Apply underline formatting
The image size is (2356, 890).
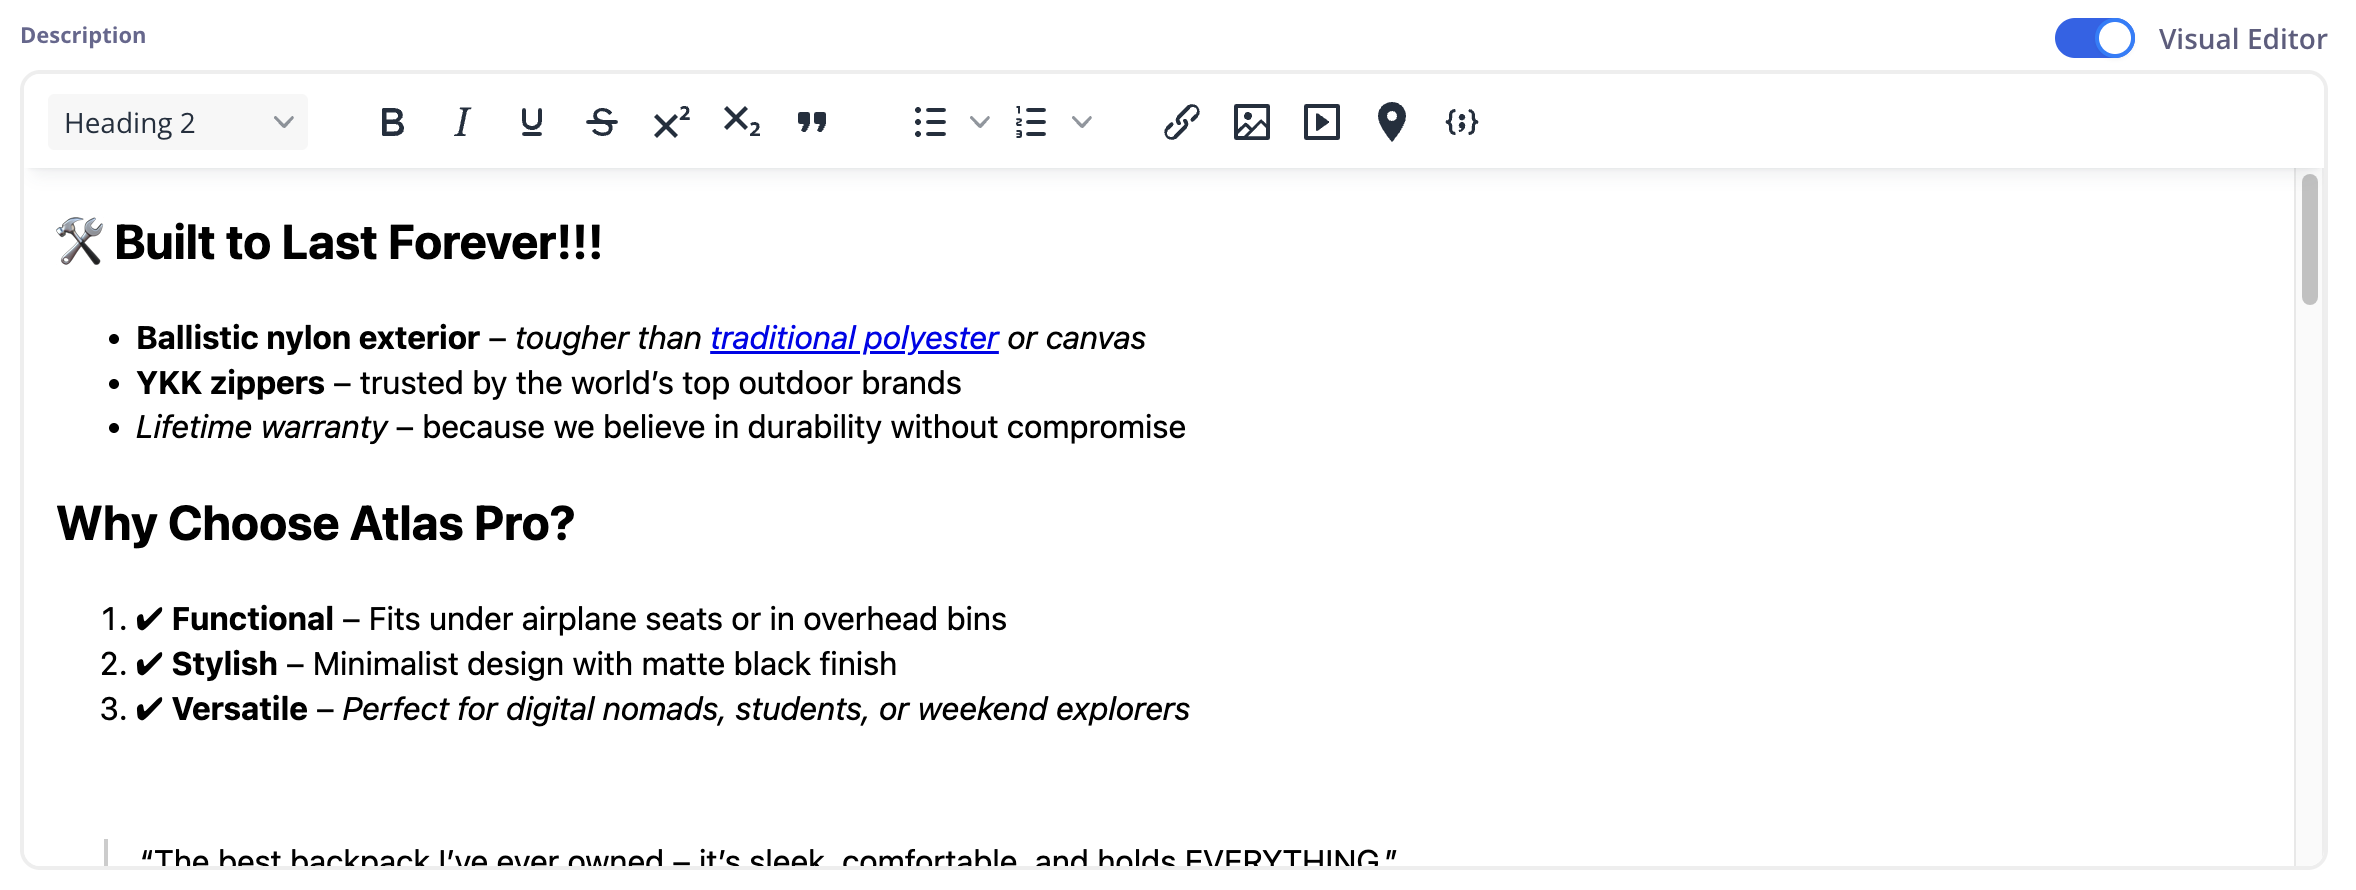532,122
